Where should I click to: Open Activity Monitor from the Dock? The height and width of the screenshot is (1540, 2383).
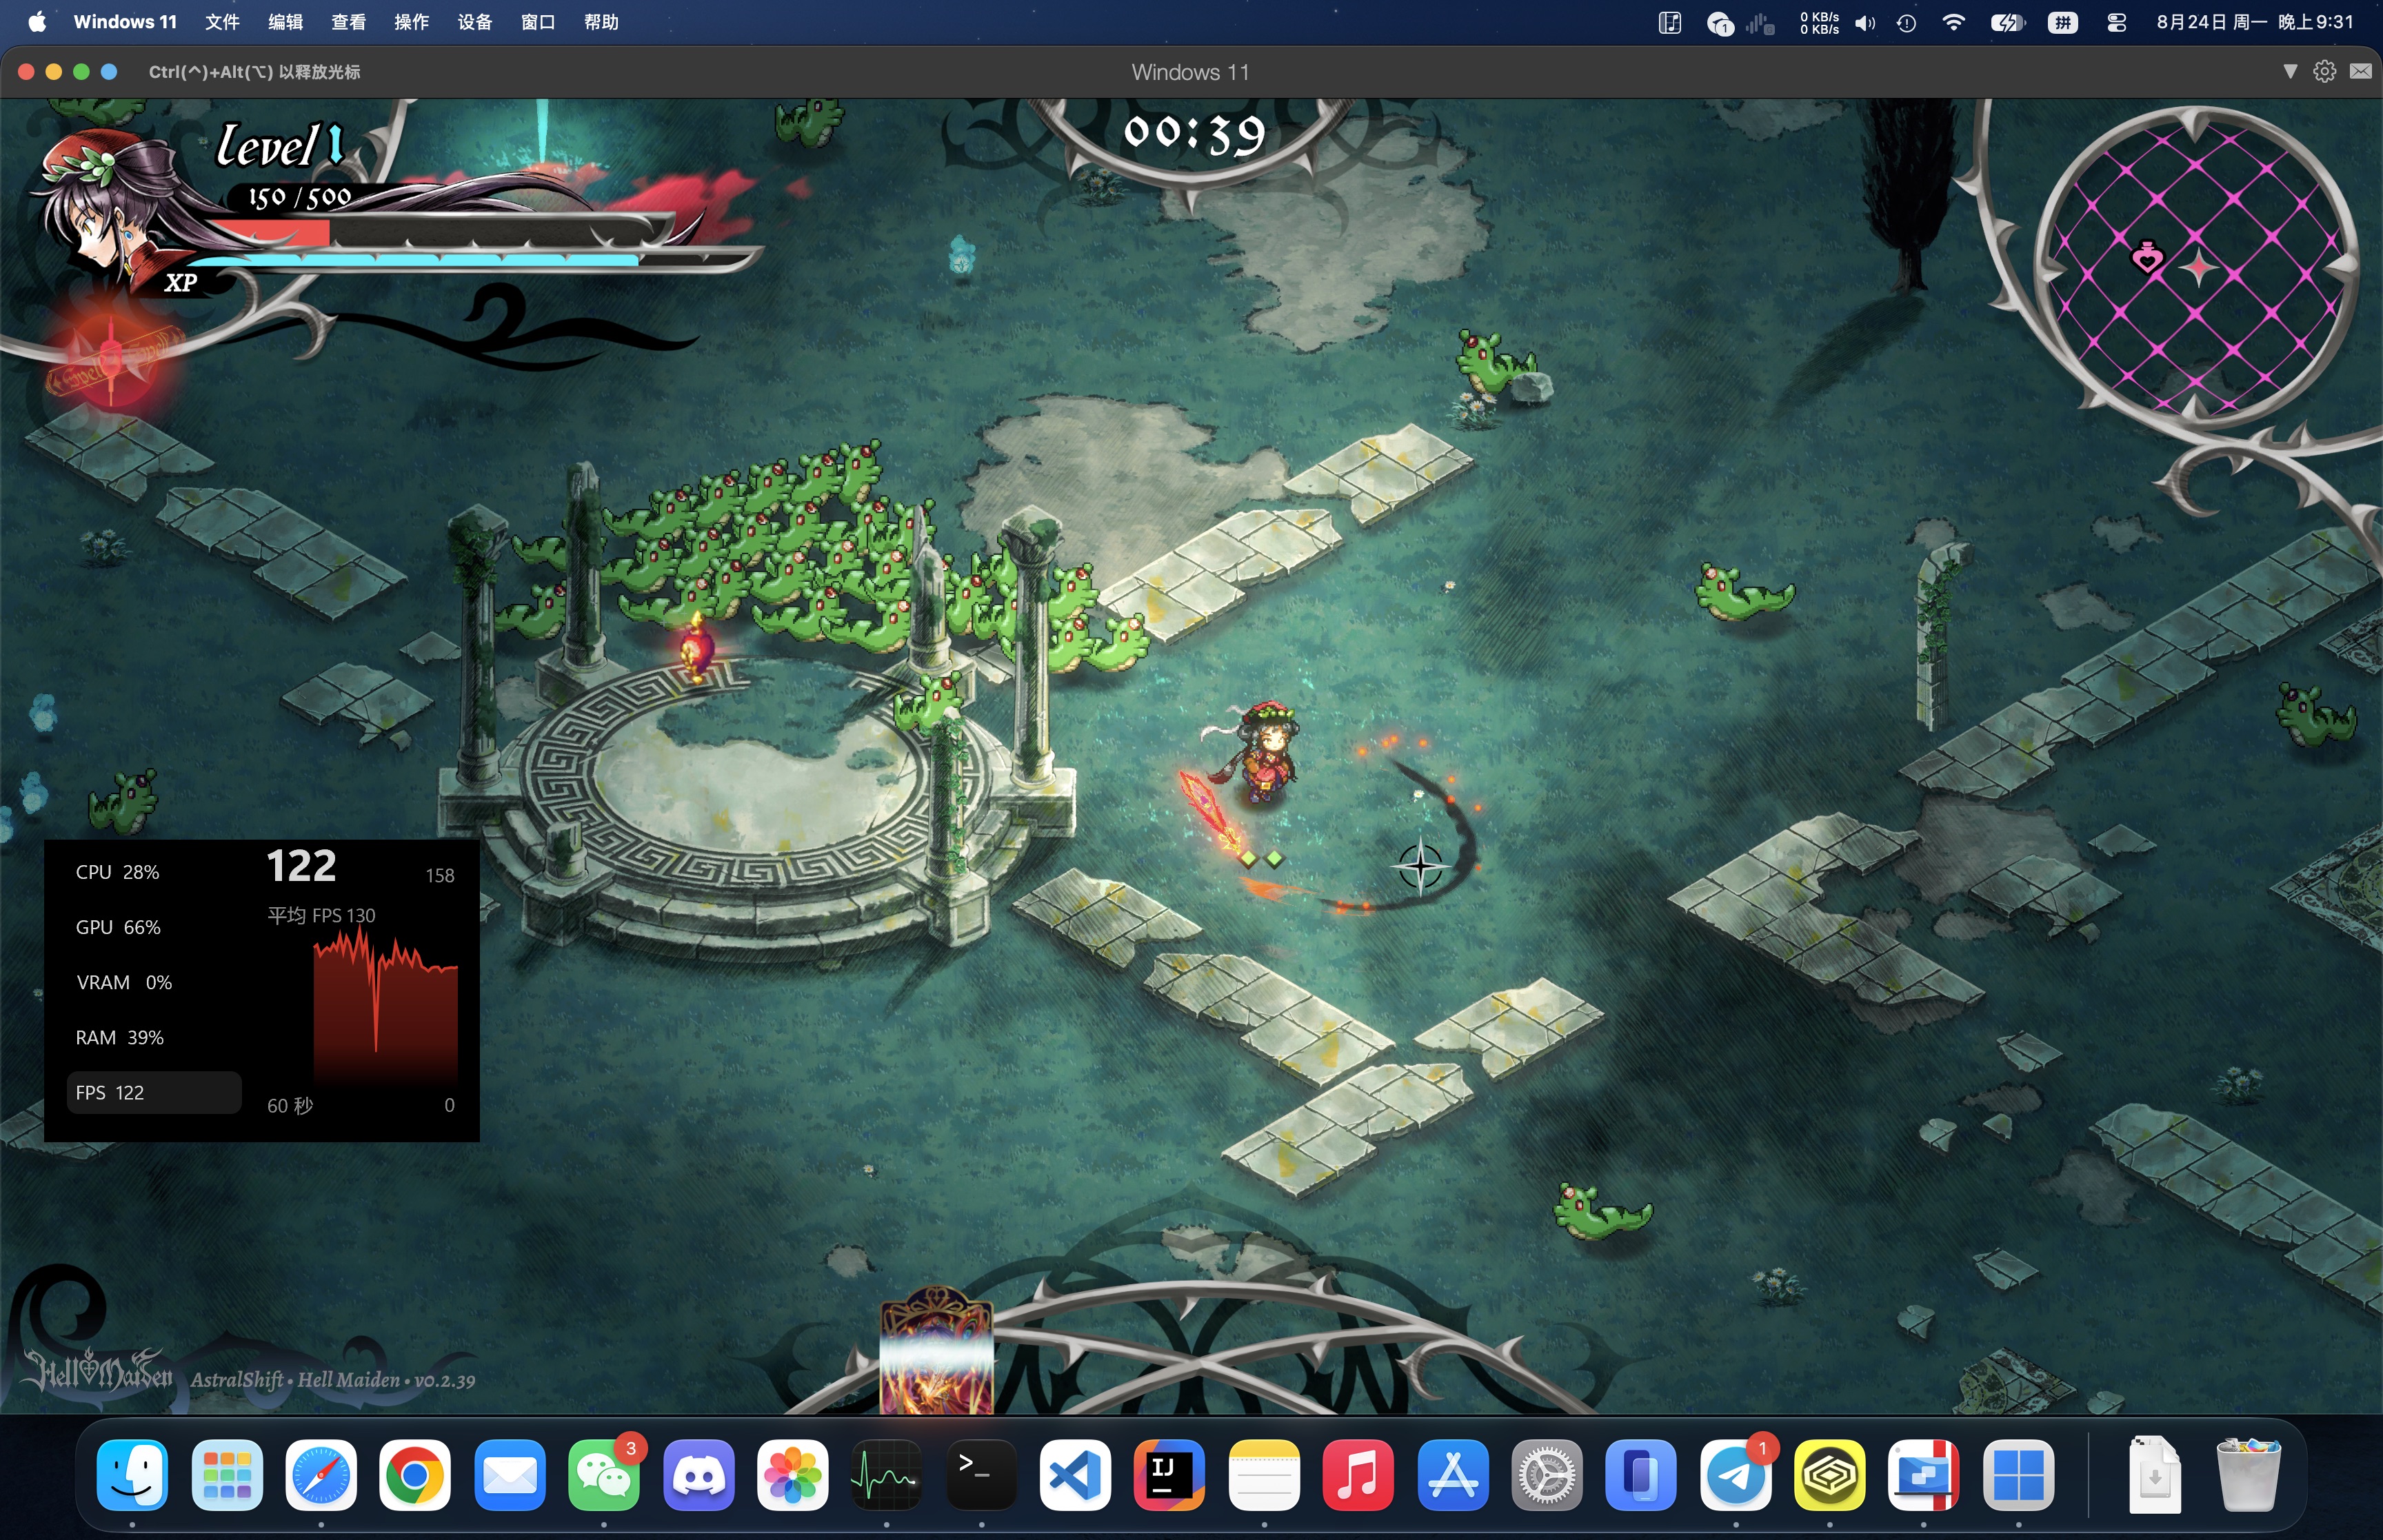coord(887,1474)
